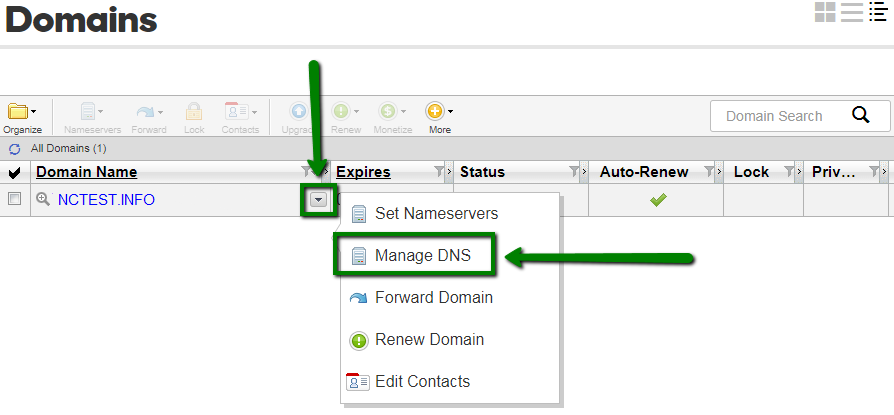Toggle the select-all checkmark in header
The width and height of the screenshot is (894, 415).
coord(15,173)
